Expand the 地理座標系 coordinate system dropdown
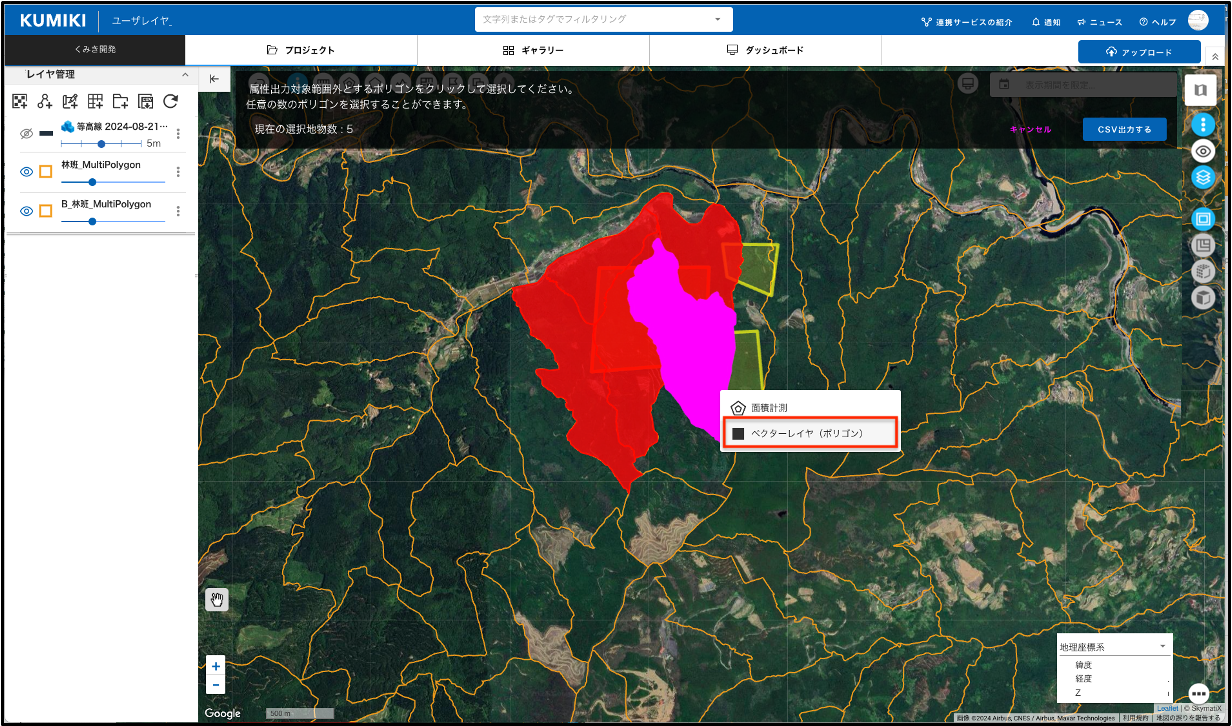Screen dimensions: 1232x726 pos(1162,647)
